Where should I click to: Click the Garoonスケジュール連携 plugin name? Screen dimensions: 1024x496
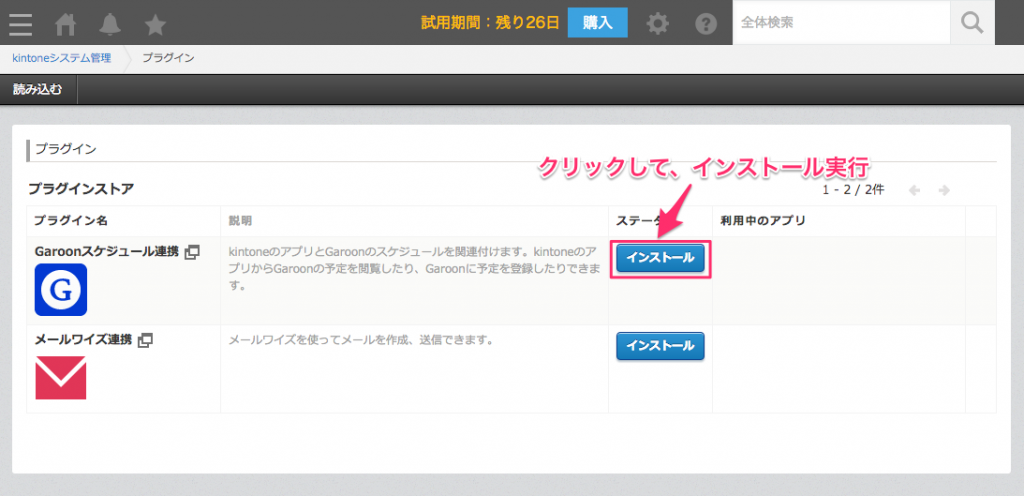coord(106,252)
